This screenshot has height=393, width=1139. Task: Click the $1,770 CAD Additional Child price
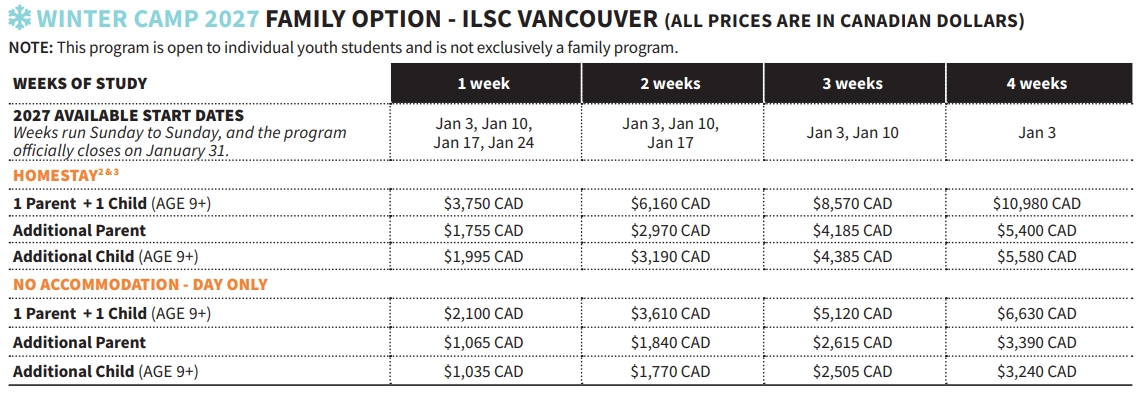coord(670,372)
